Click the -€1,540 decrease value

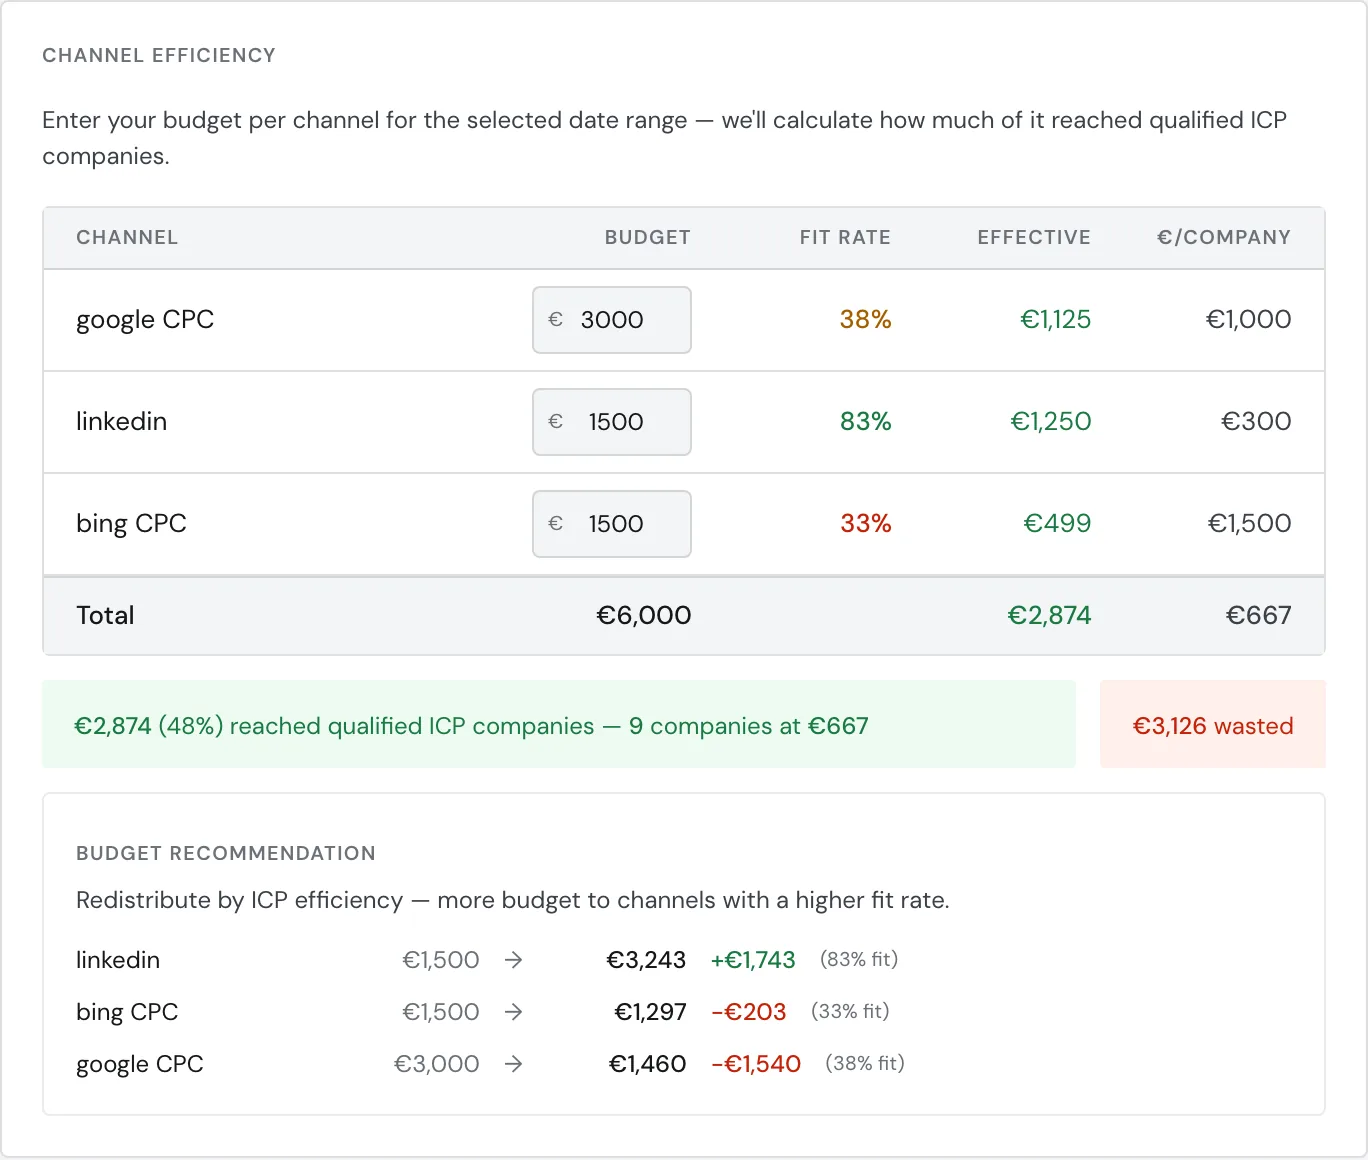click(756, 1064)
